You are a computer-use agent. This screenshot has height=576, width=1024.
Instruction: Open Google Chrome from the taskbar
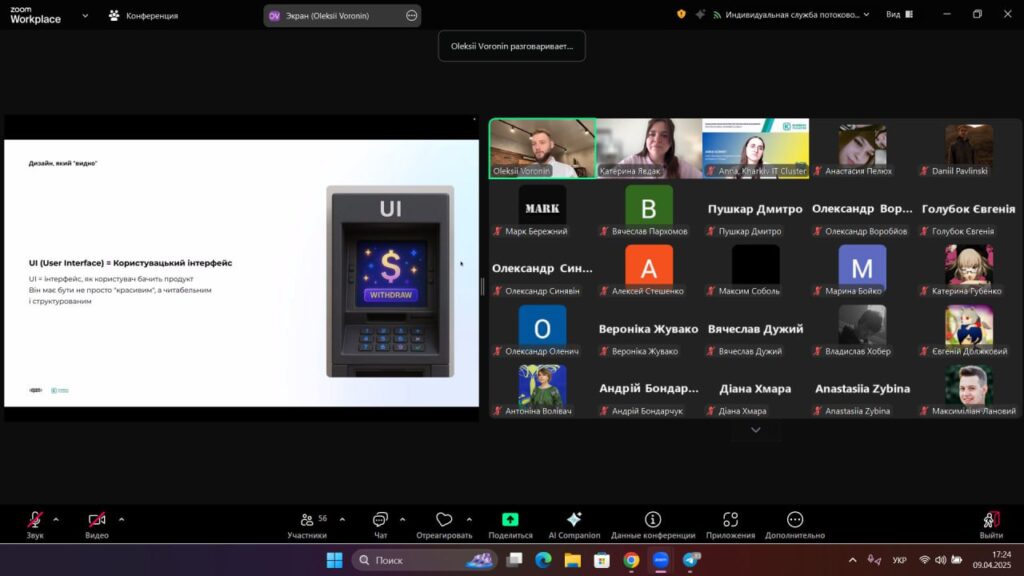click(x=631, y=560)
